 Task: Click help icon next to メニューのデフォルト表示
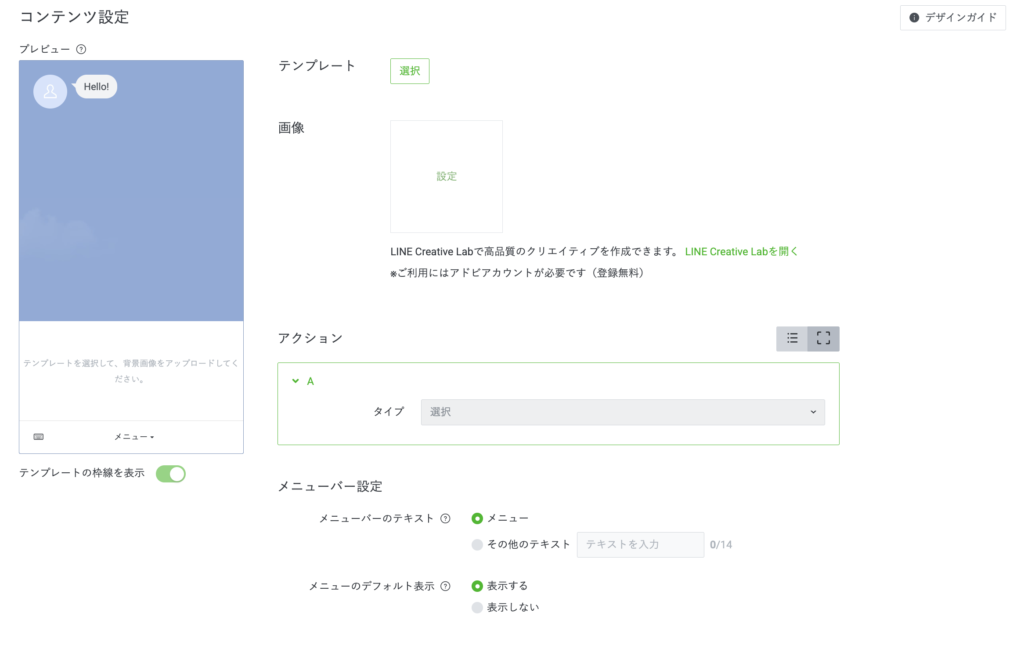coord(445,586)
